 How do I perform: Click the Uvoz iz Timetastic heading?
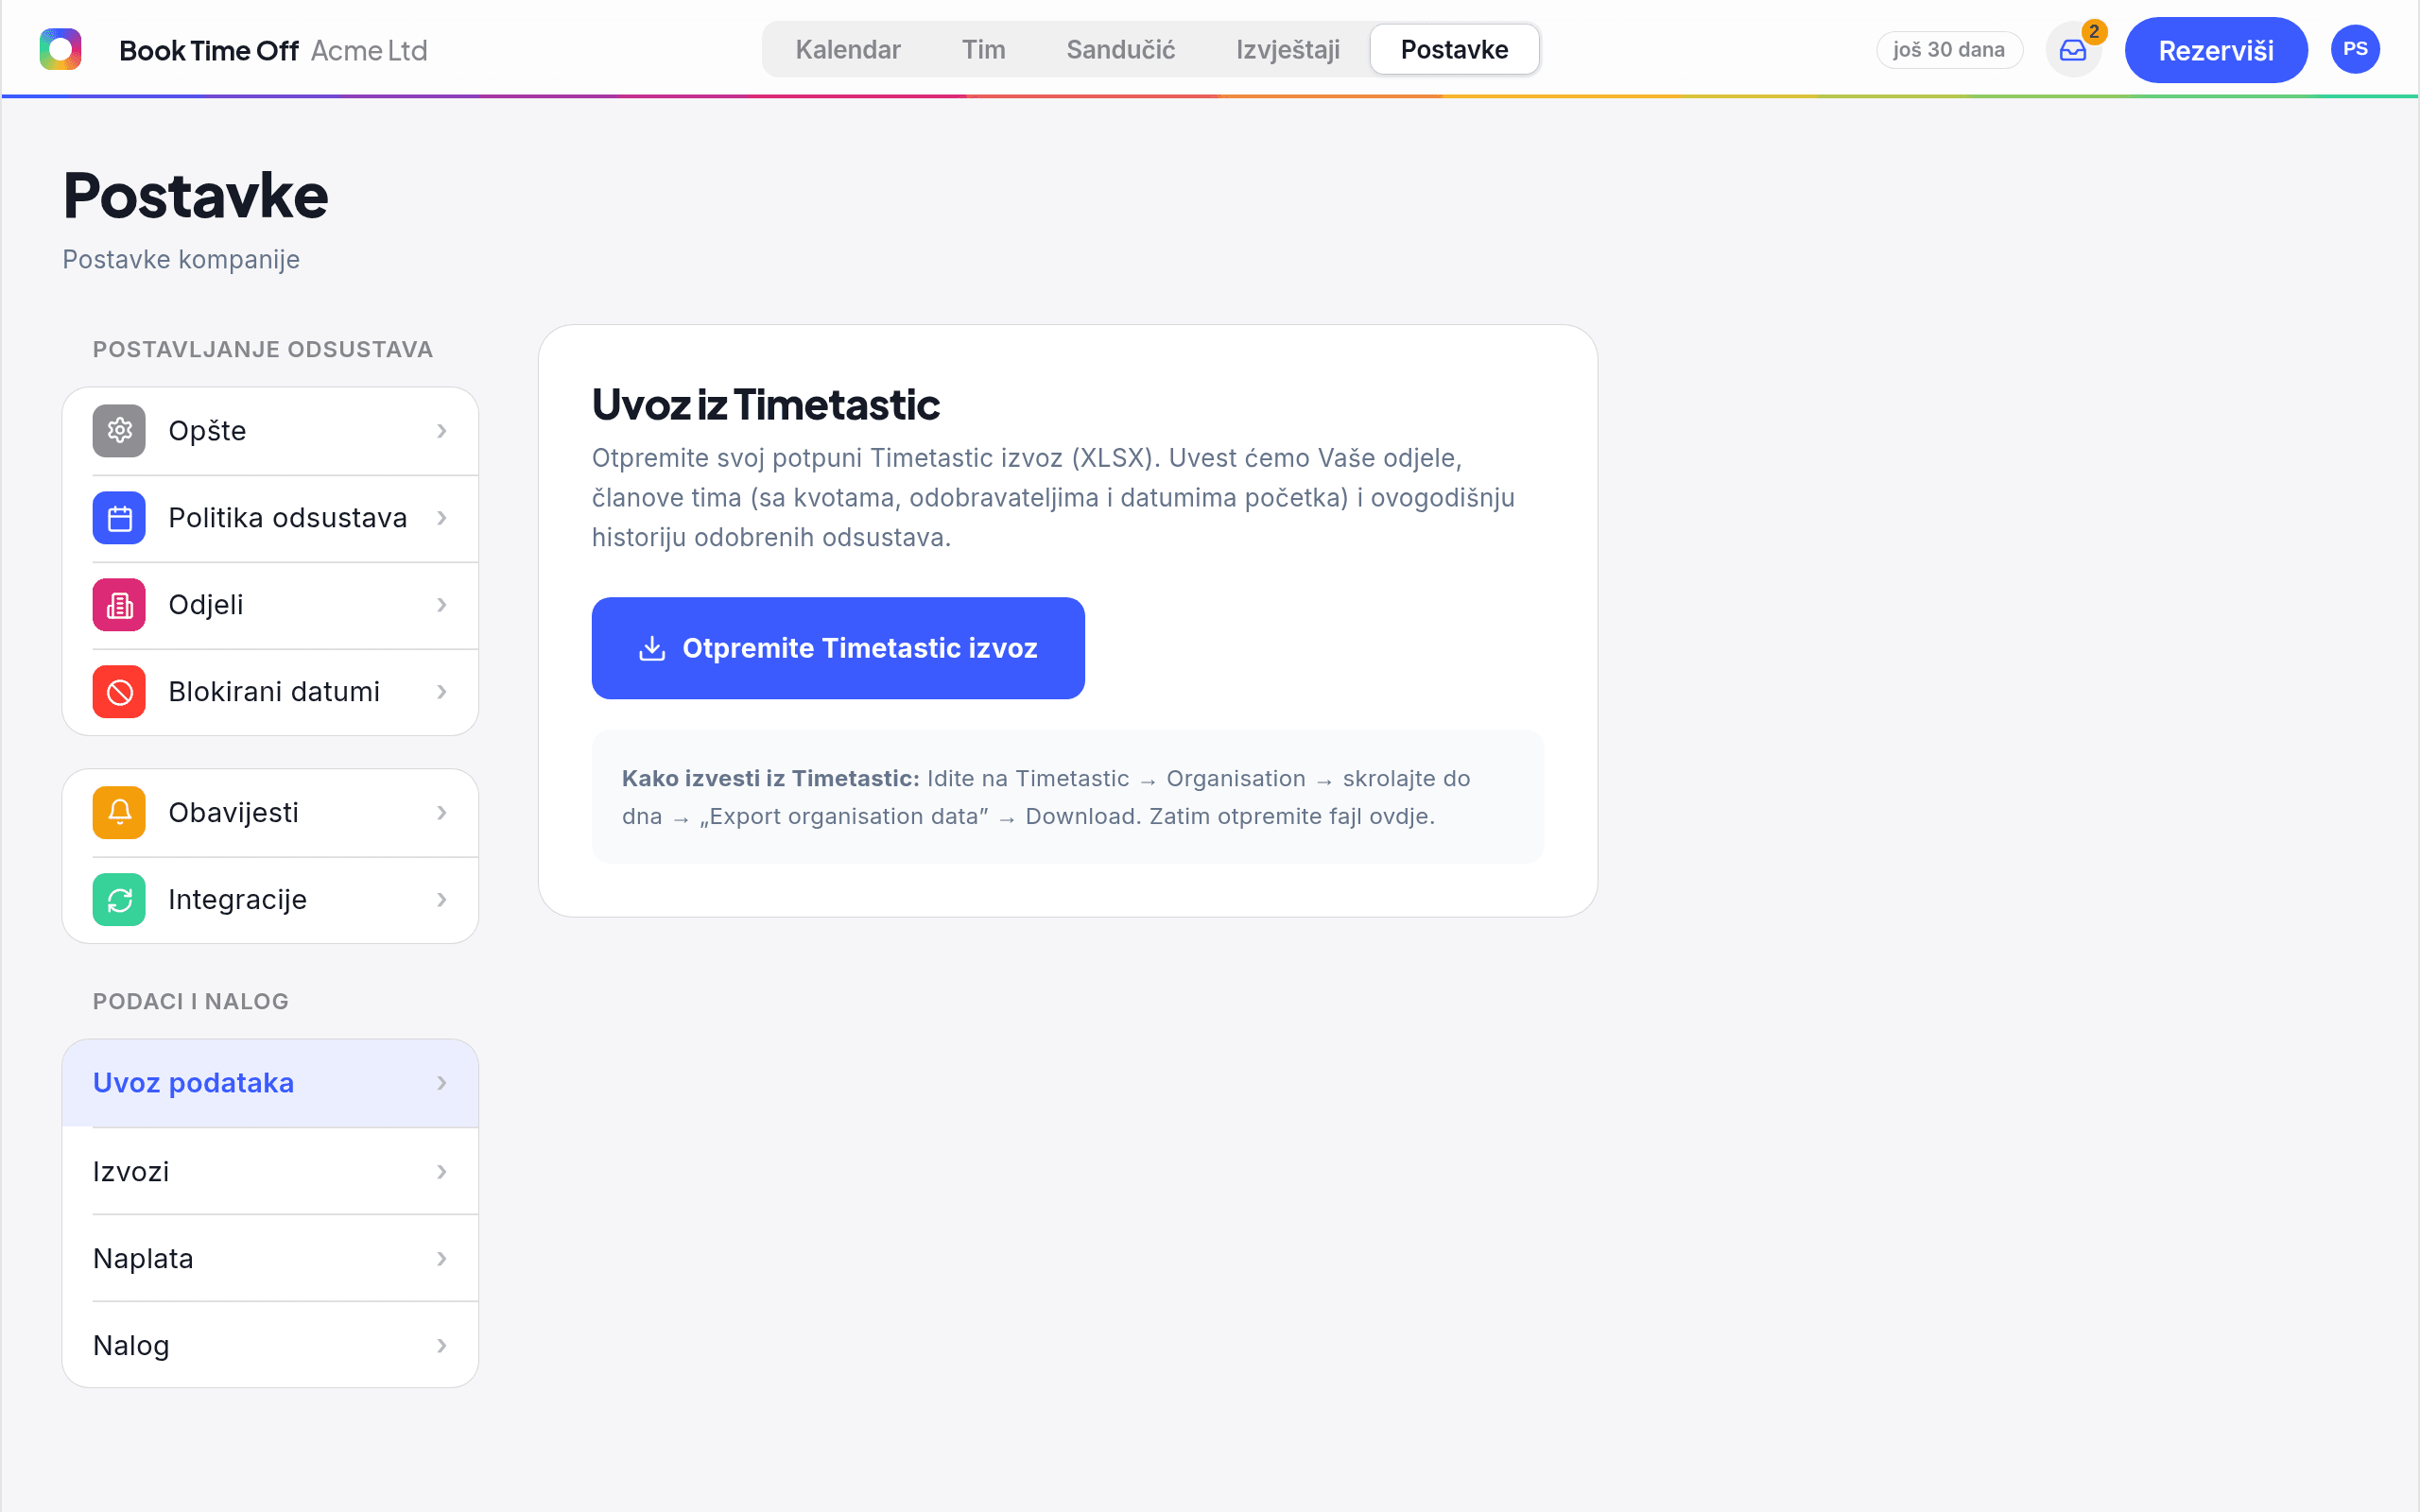click(x=766, y=404)
